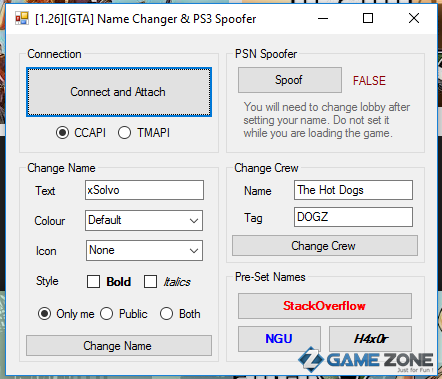The image size is (442, 379).
Task: Click the Pre-Set Names group label
Action: pos(270,277)
